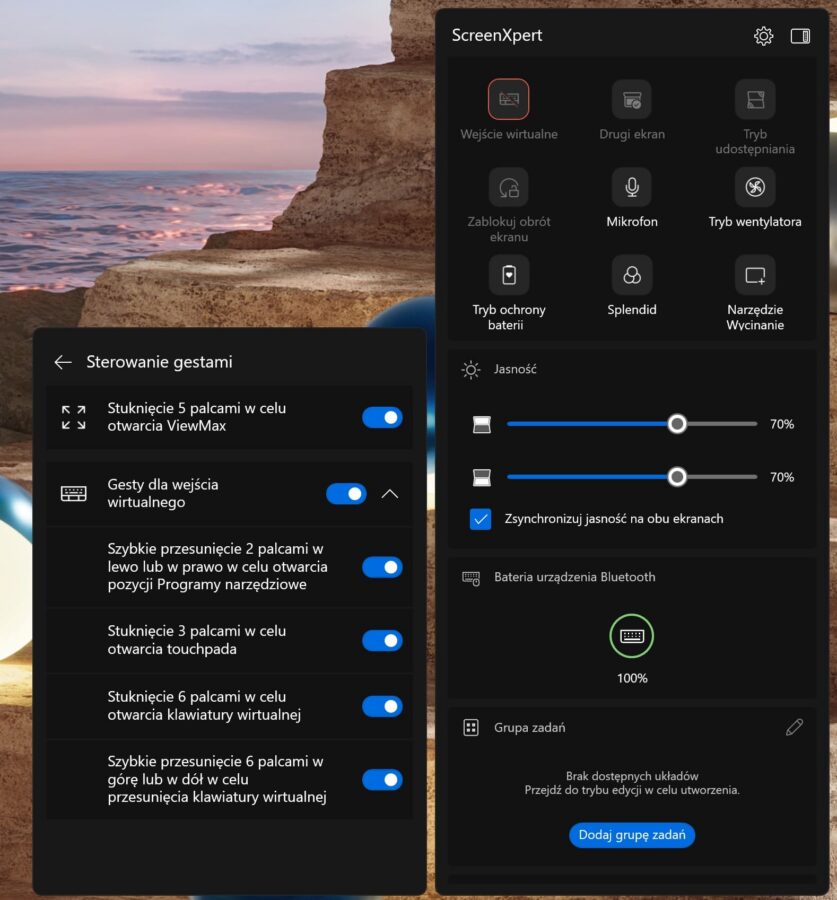Go back from Sterowanie gestami

63,362
